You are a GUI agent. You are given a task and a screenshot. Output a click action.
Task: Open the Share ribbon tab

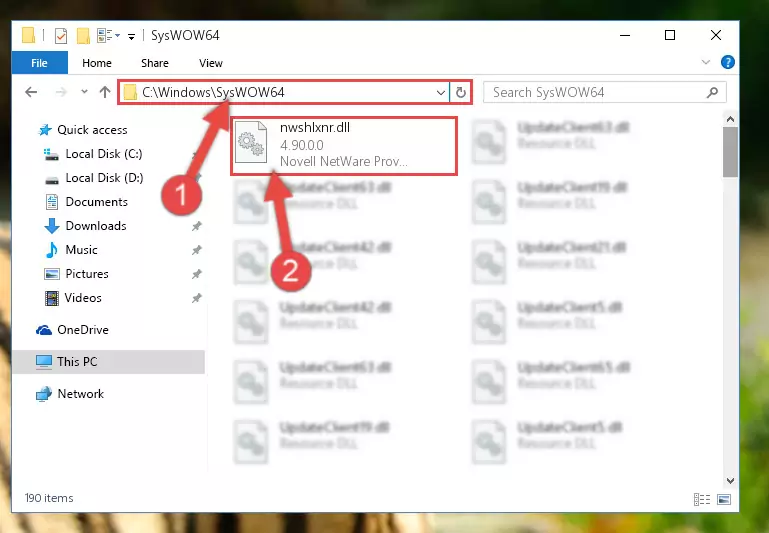click(154, 63)
